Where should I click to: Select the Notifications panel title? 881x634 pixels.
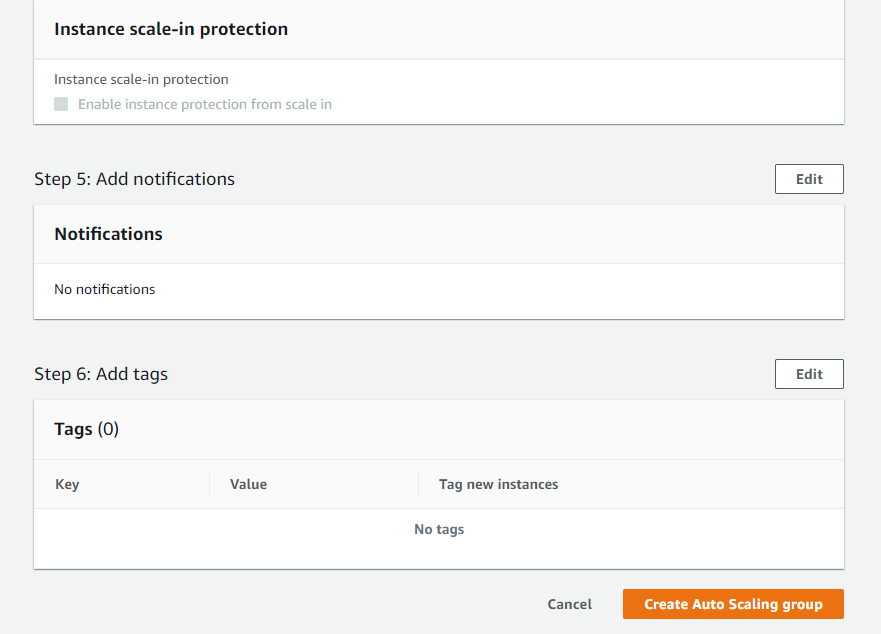(108, 234)
